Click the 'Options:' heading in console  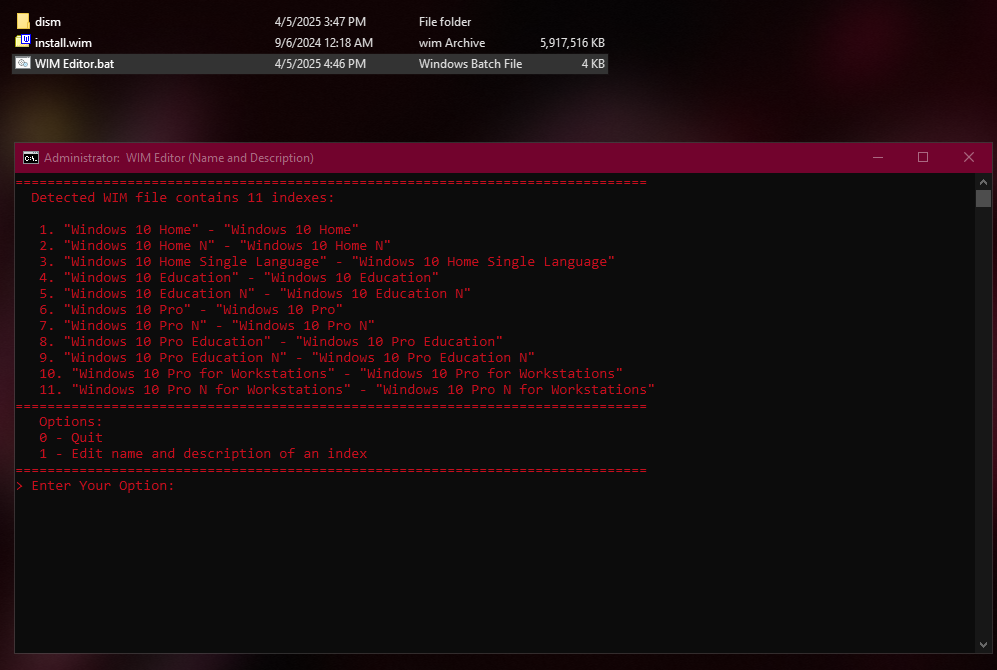71,421
